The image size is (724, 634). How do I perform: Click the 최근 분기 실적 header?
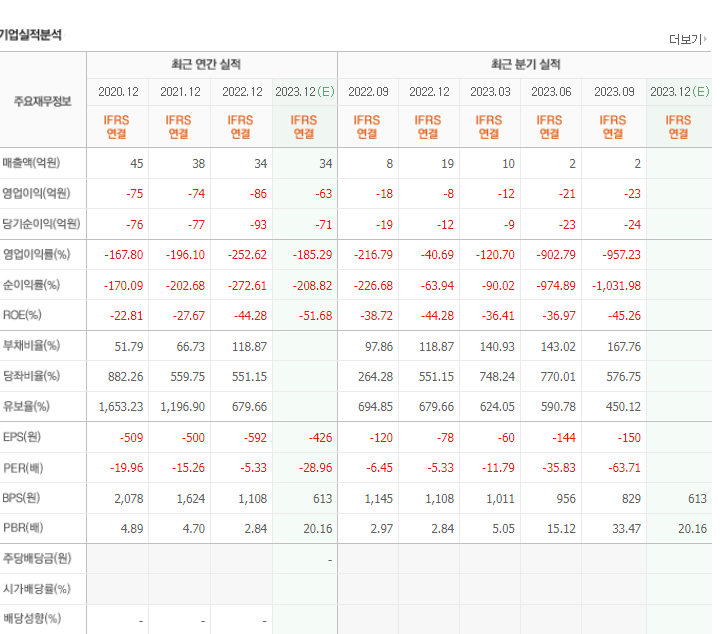pos(525,64)
